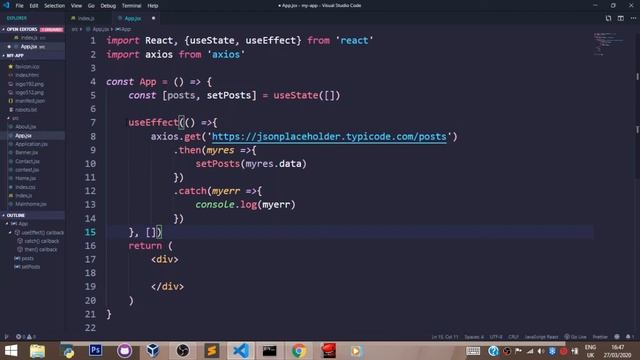Open the Go menu
640x360 pixels.
pos(91,6)
